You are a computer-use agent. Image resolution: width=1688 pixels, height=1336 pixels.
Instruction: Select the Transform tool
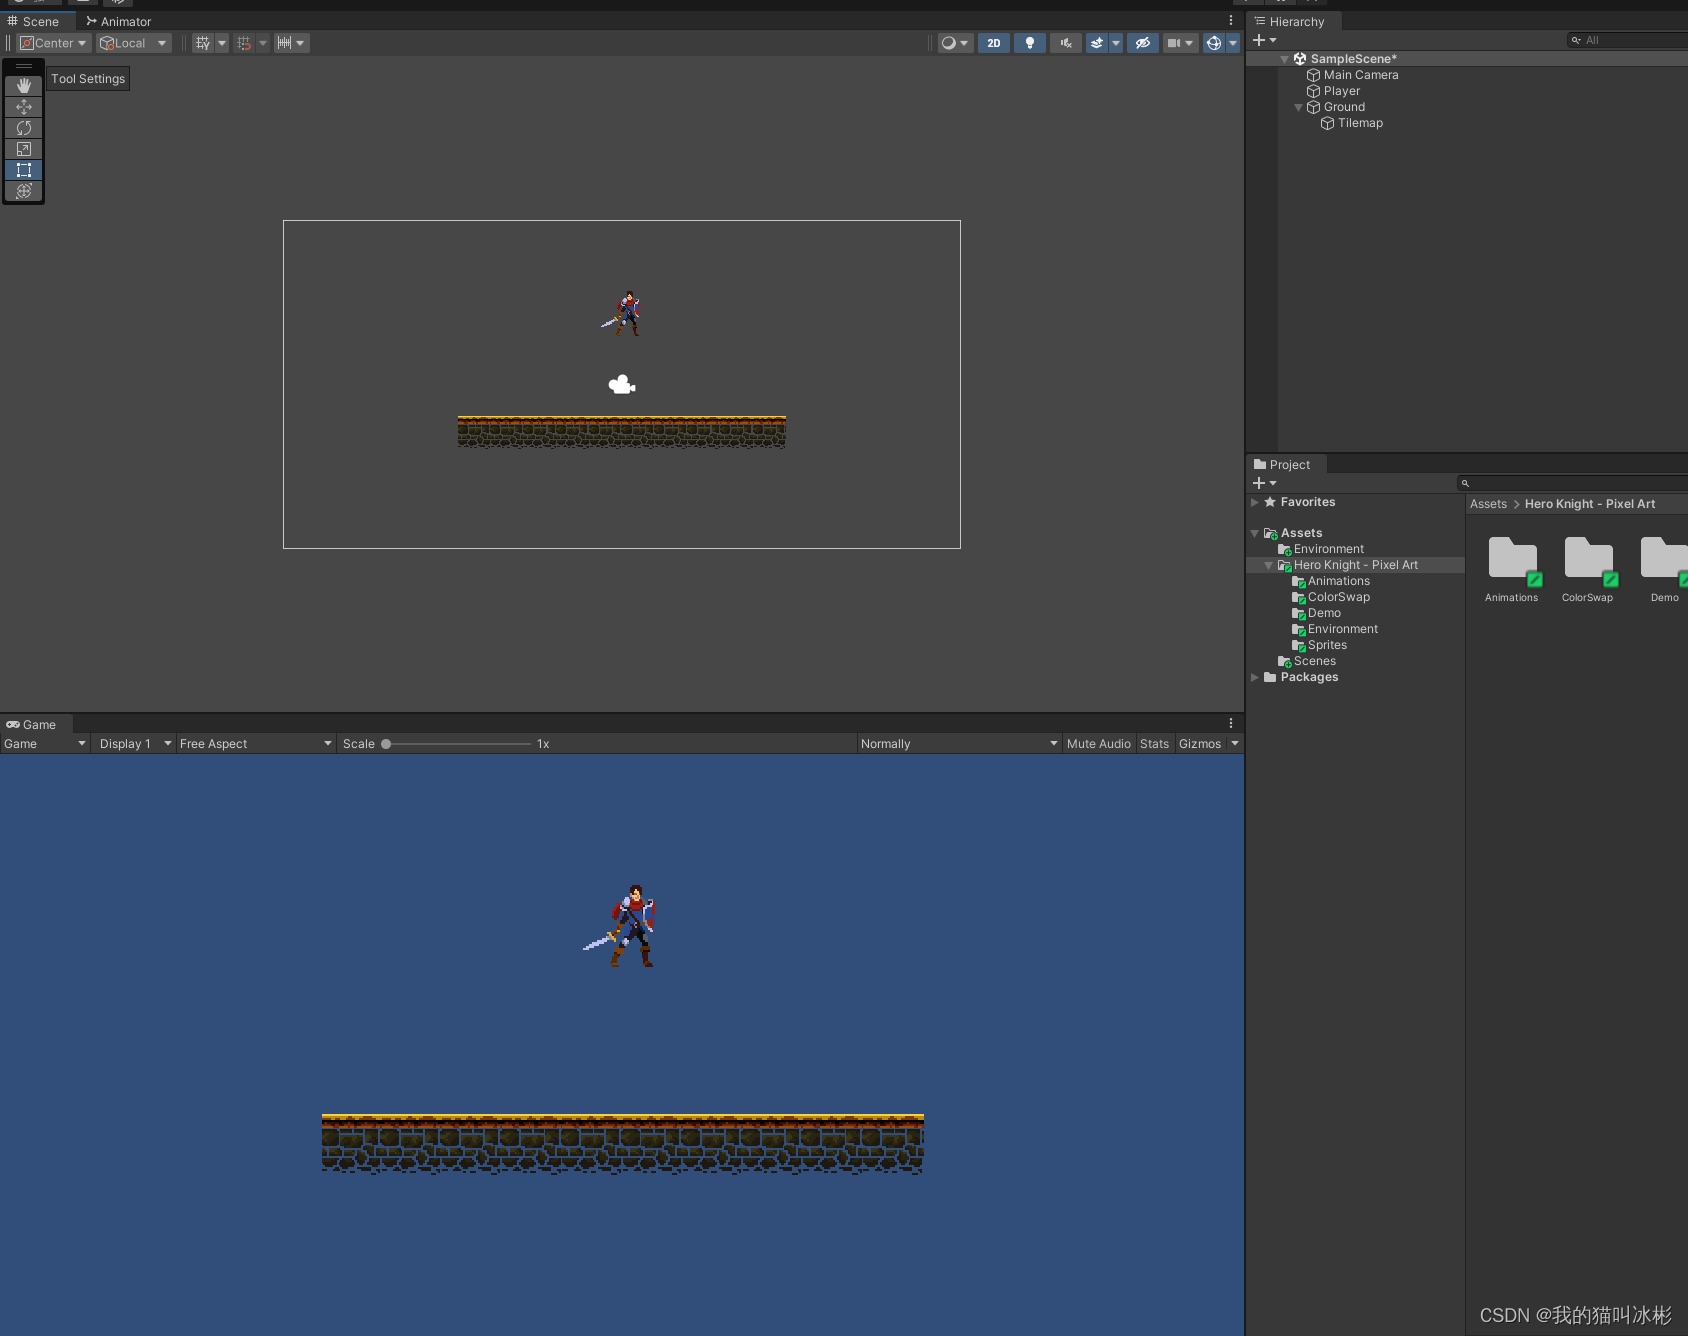pos(24,191)
